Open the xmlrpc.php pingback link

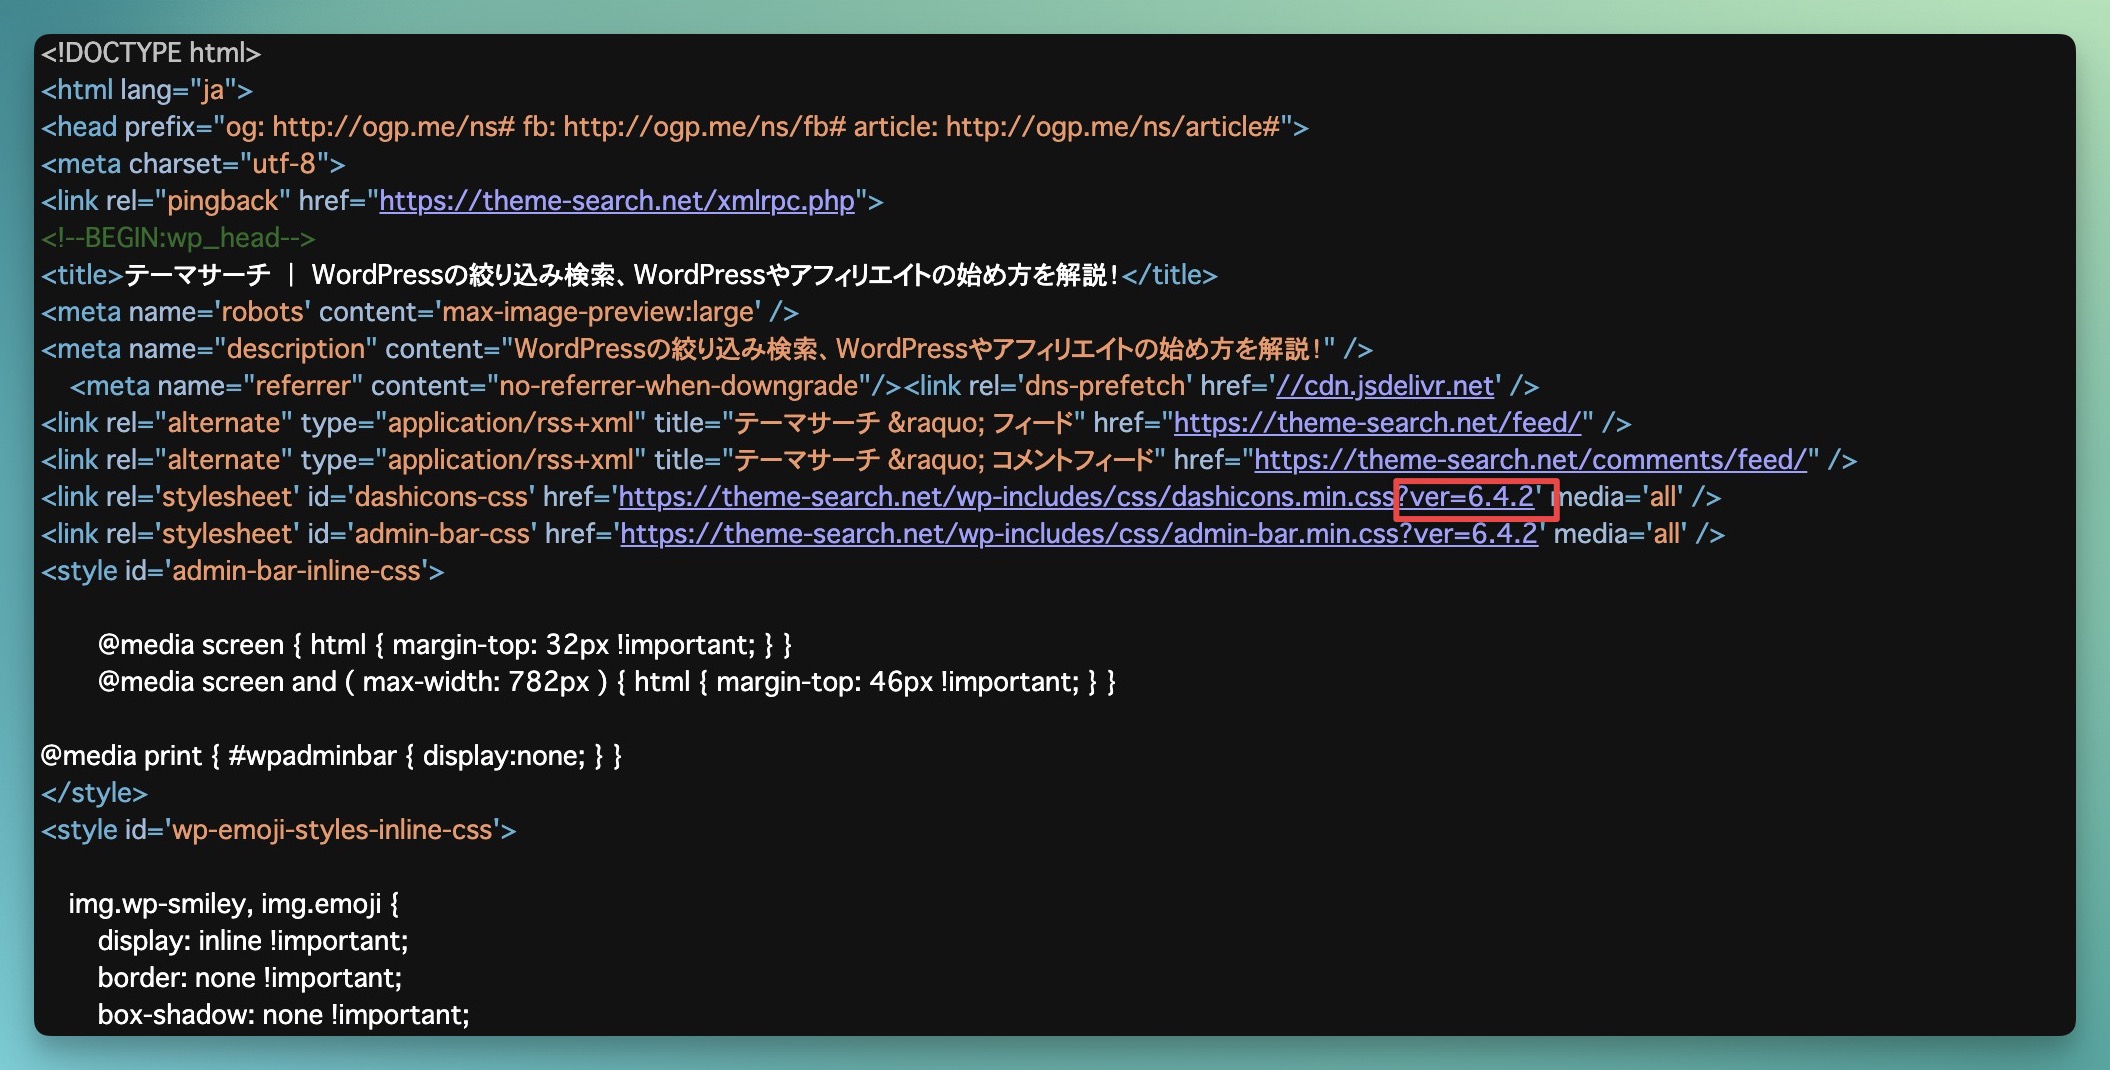(617, 201)
